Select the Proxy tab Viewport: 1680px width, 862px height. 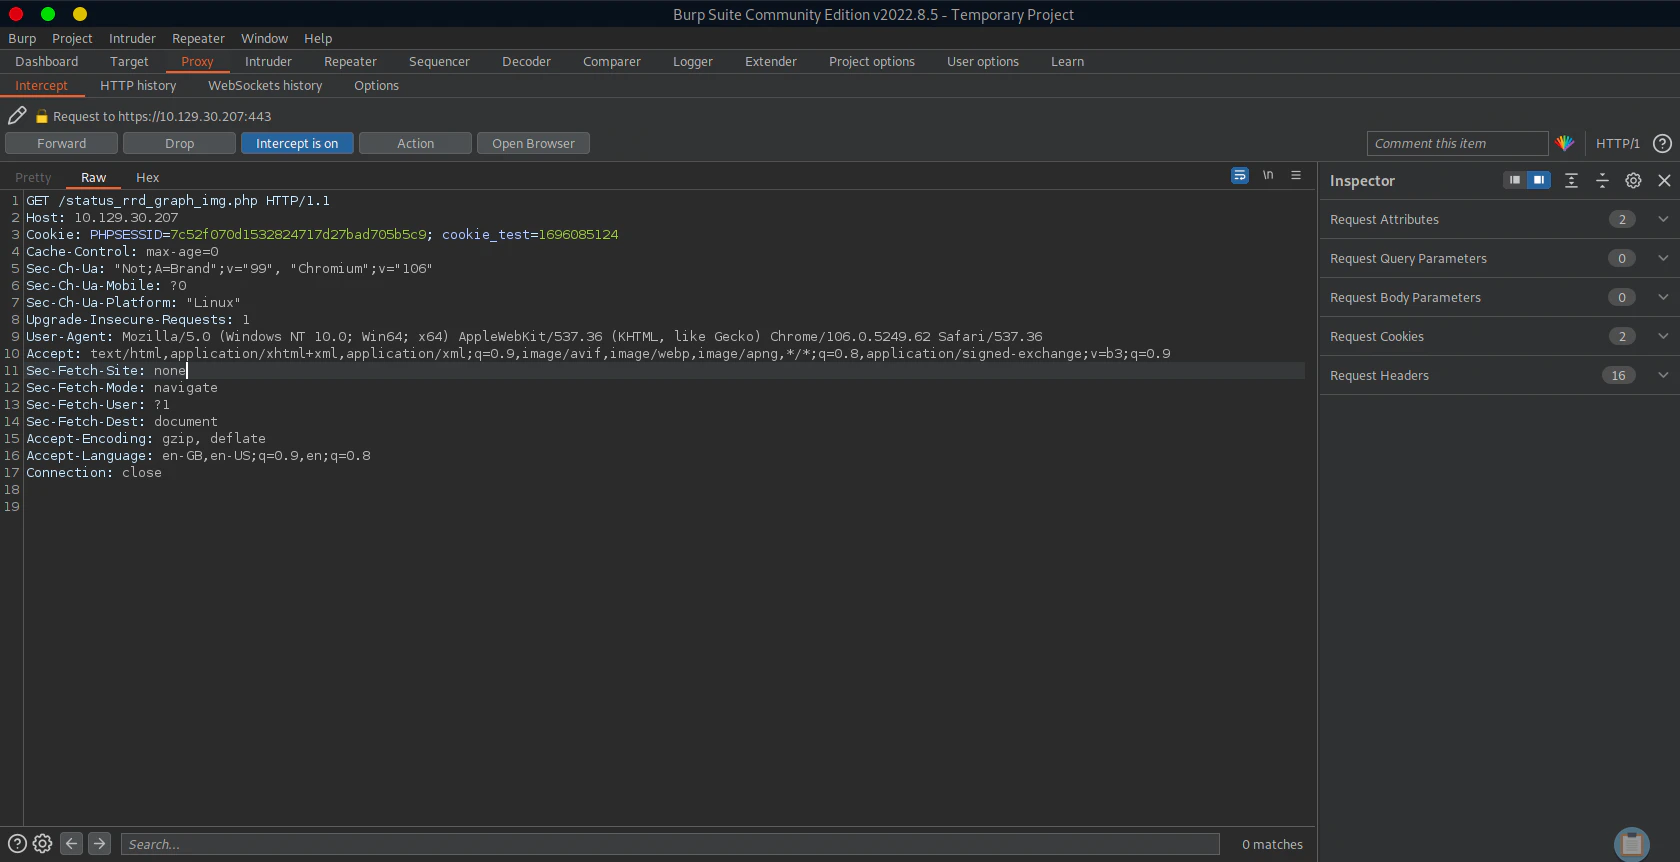coord(197,61)
